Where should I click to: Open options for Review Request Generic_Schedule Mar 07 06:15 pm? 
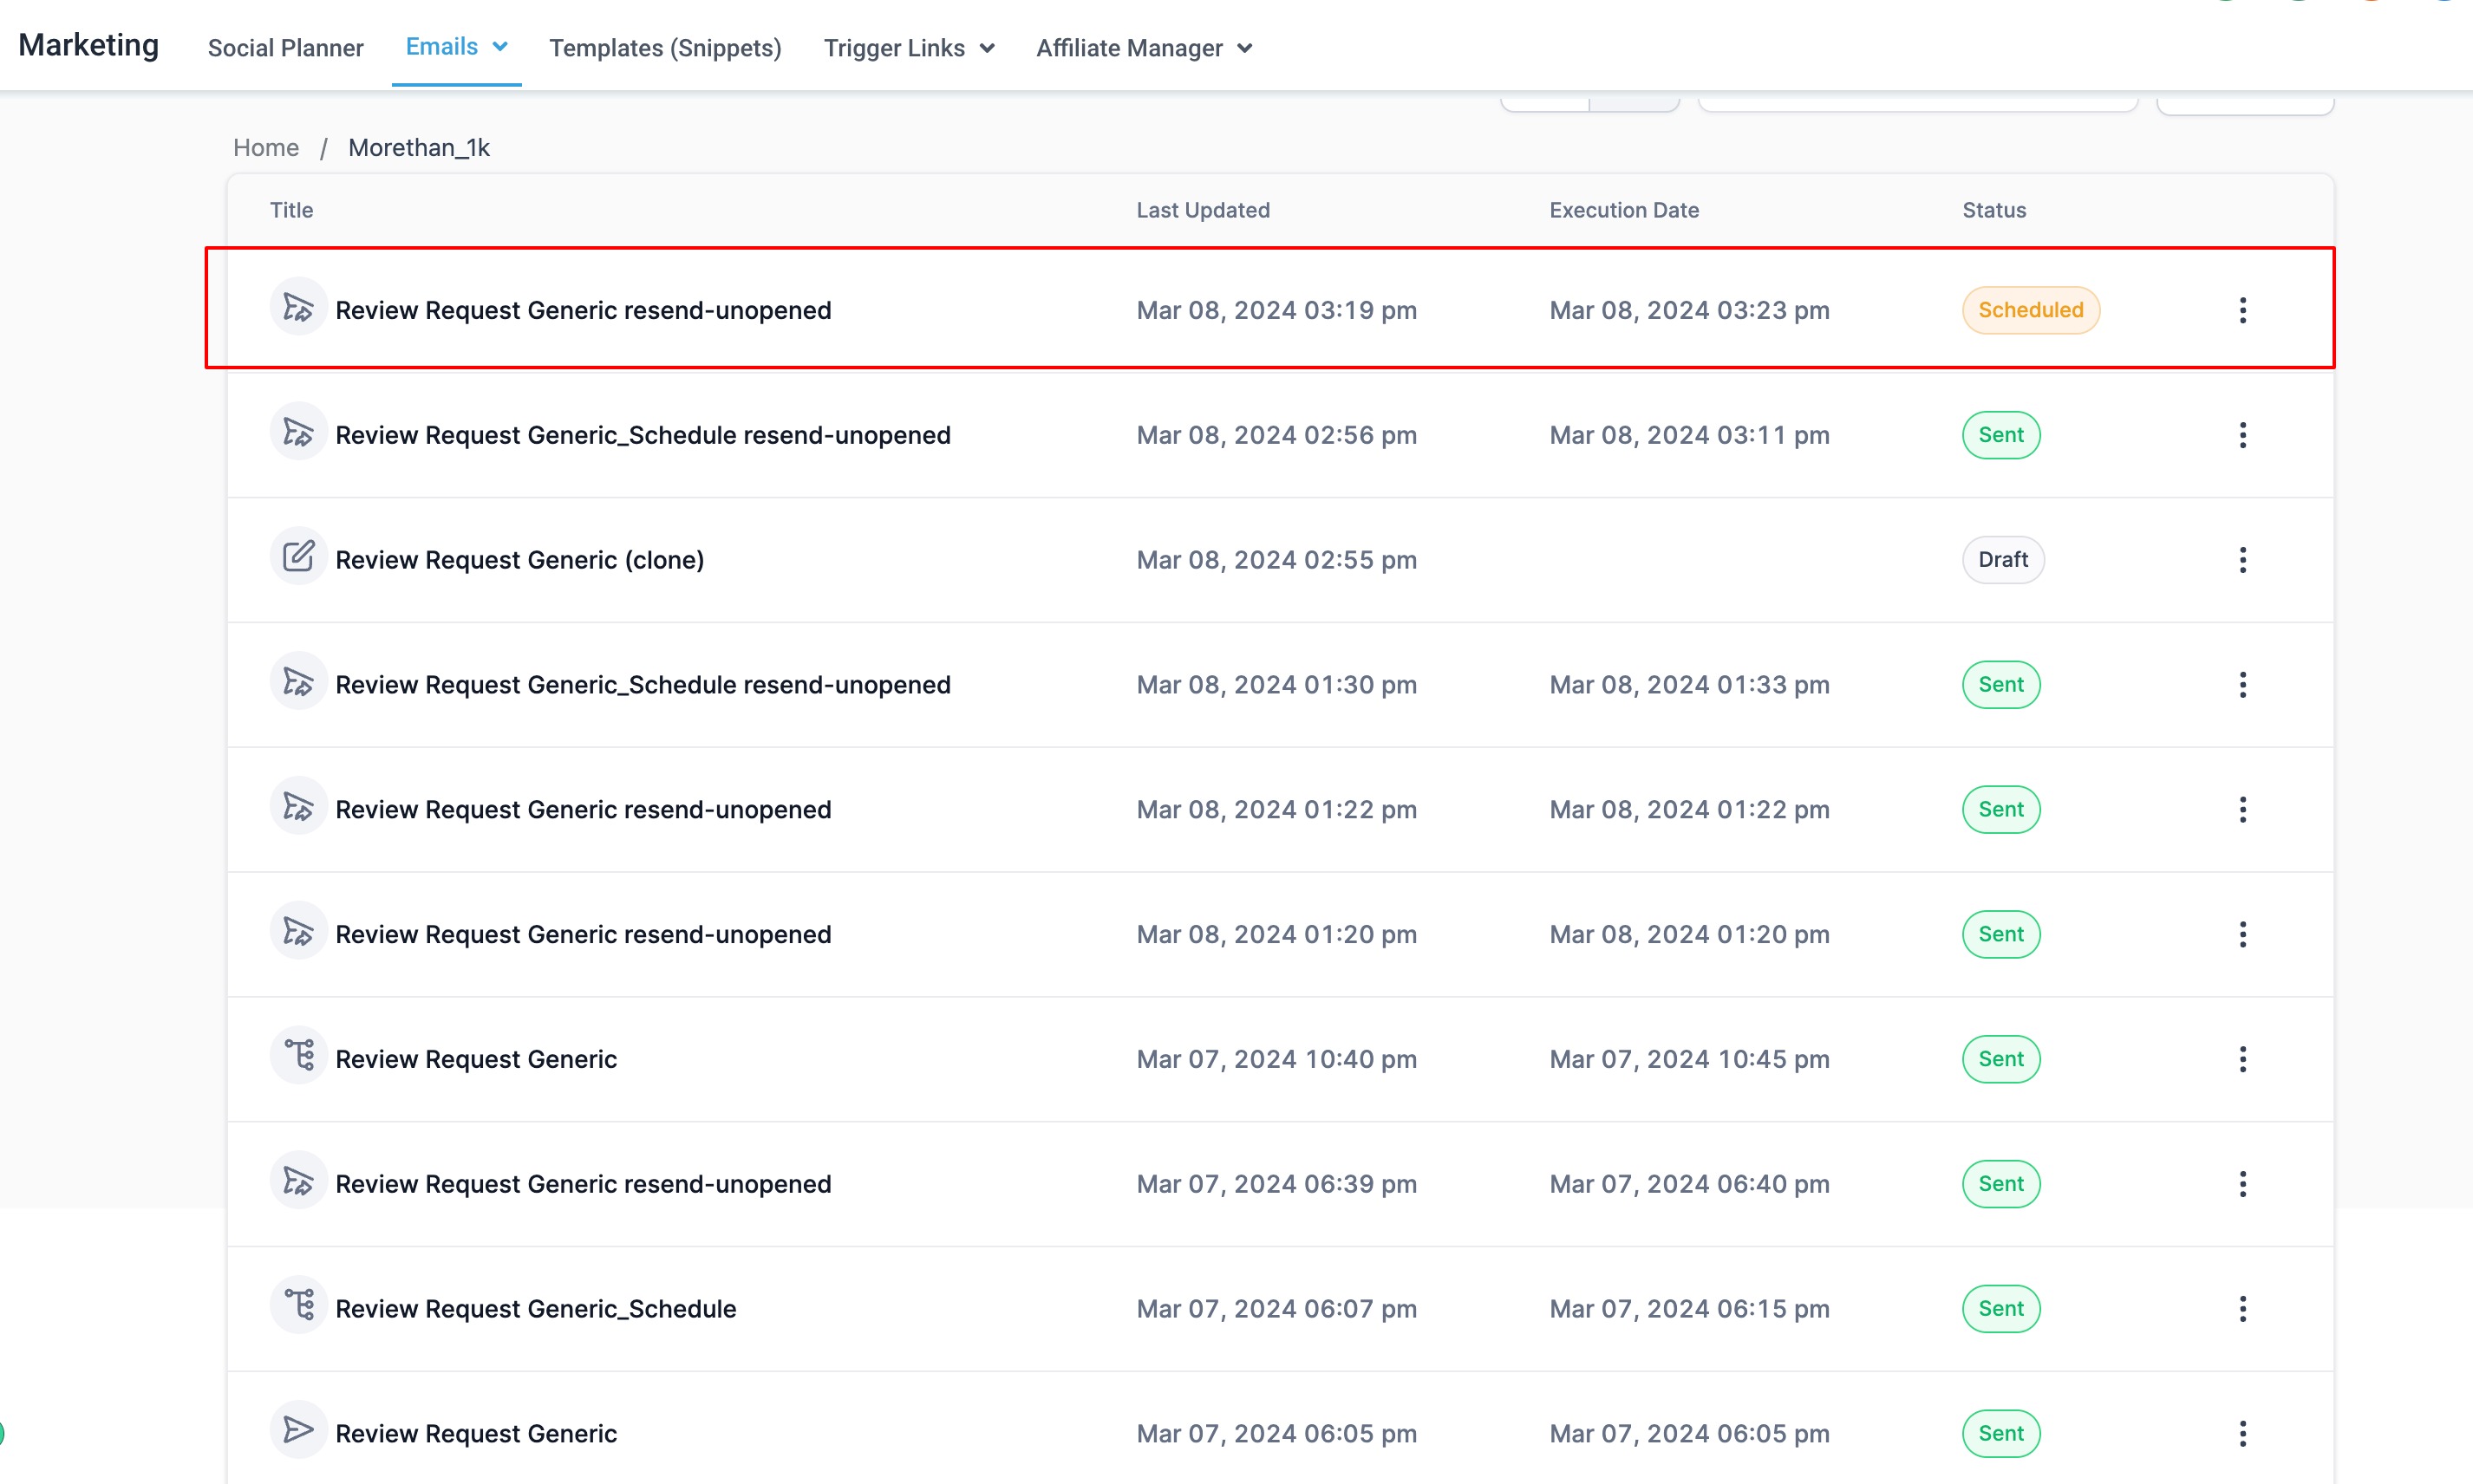click(x=2242, y=1309)
